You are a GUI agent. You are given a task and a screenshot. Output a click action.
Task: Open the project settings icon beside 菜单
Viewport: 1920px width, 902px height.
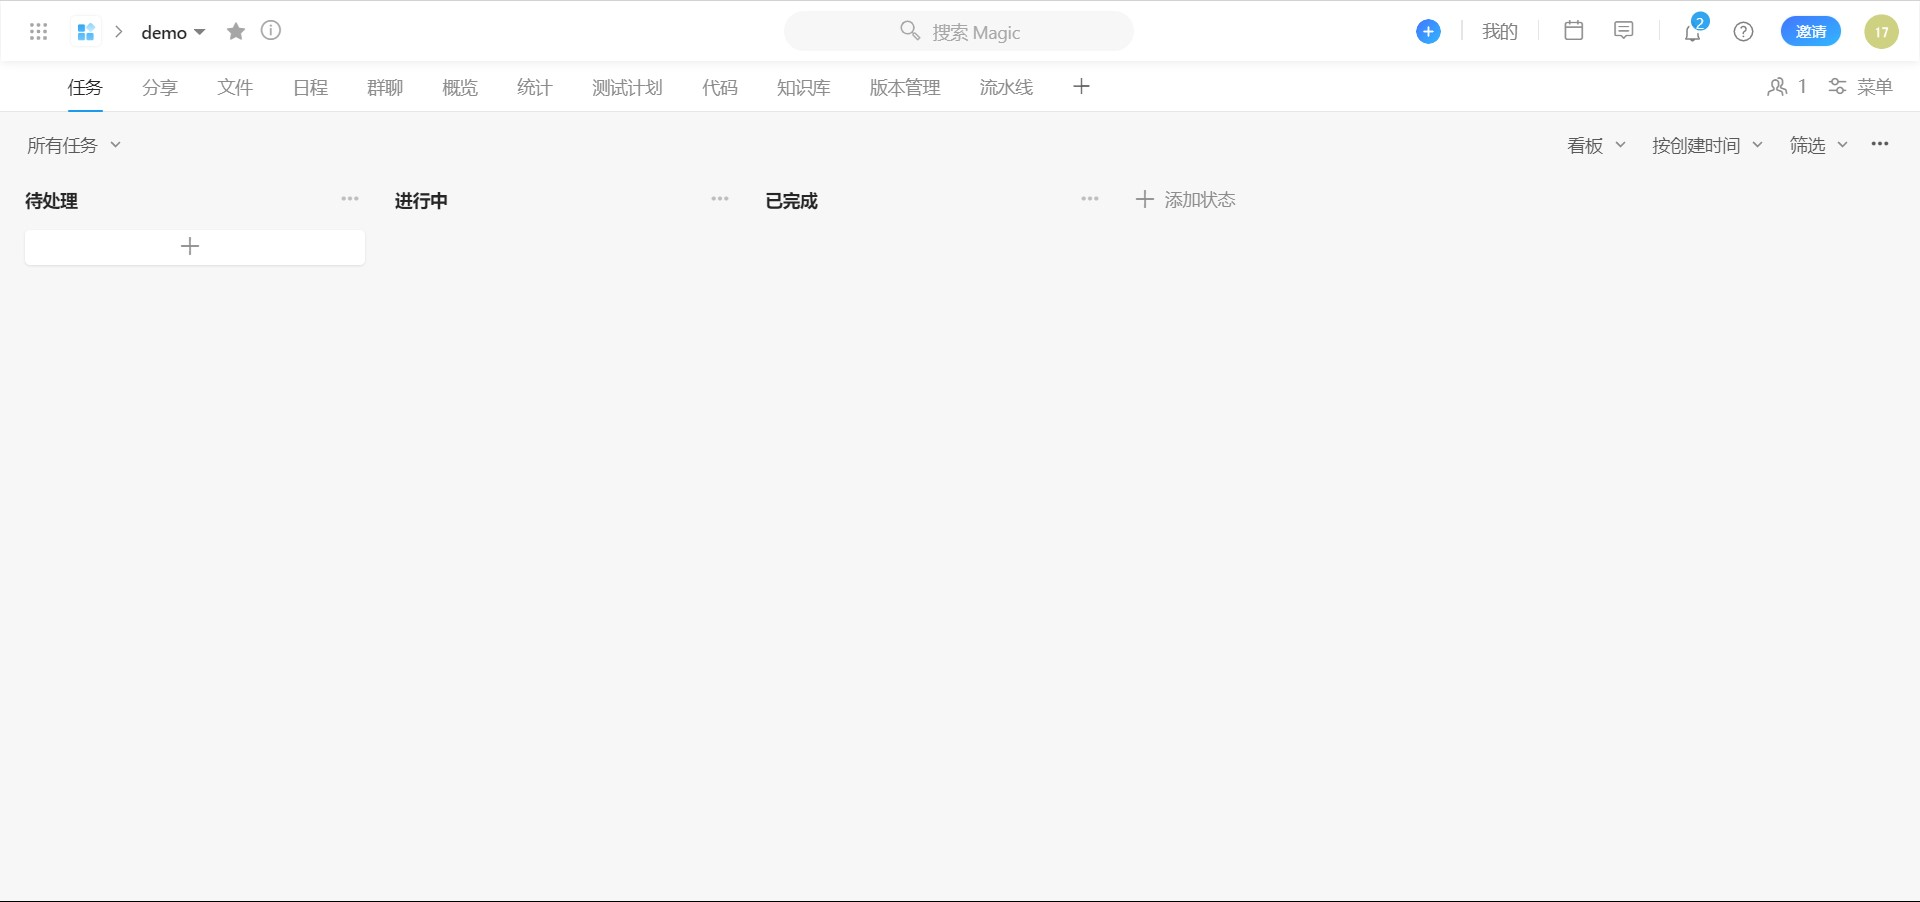tap(1836, 87)
